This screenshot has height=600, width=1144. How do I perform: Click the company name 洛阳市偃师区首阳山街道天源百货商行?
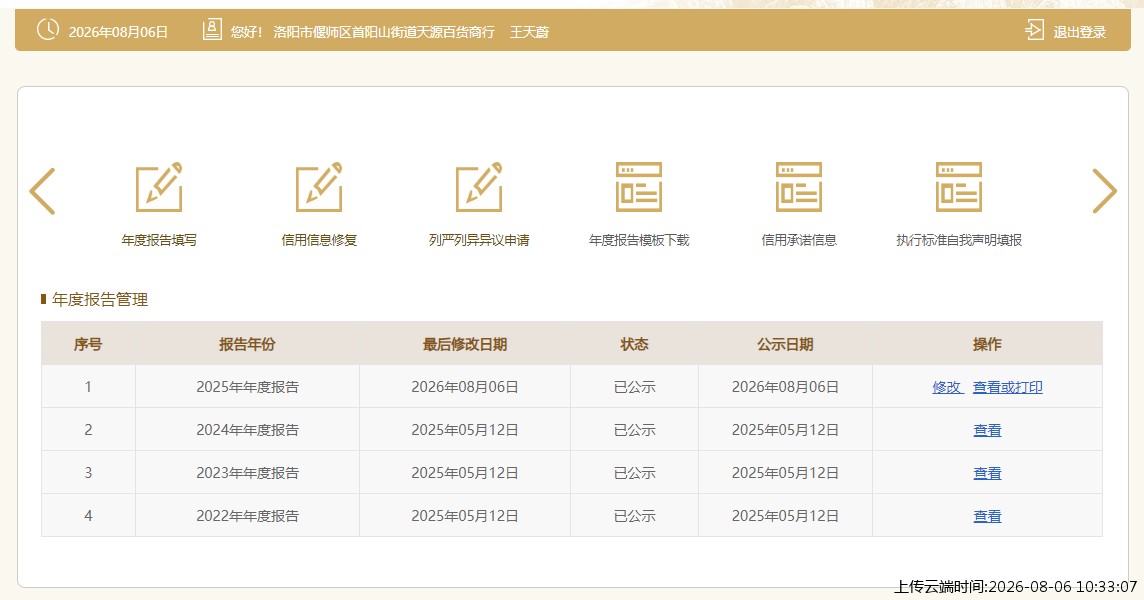(x=384, y=32)
